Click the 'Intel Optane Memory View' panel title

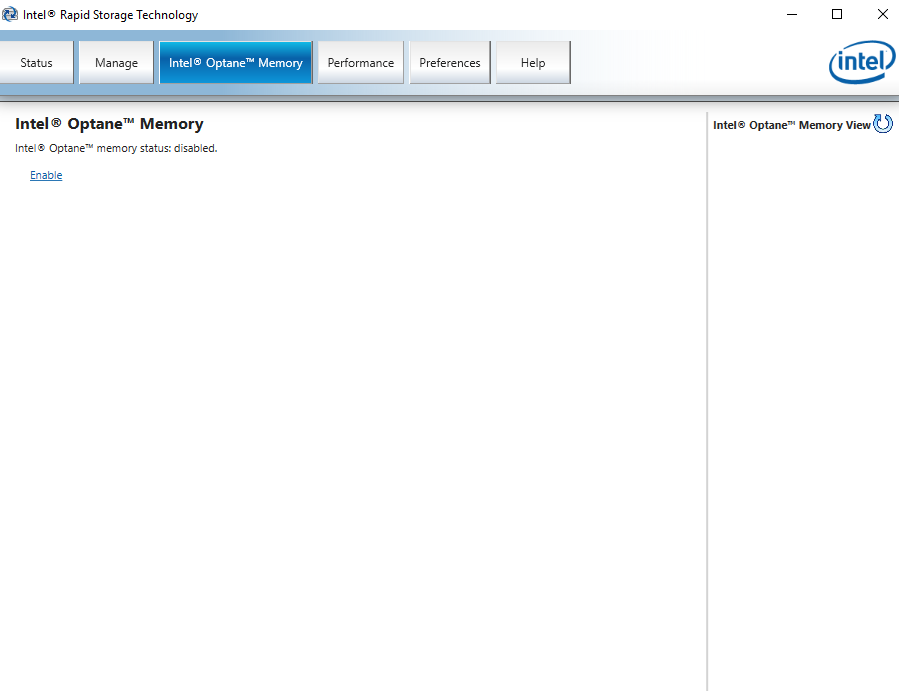pyautogui.click(x=792, y=125)
